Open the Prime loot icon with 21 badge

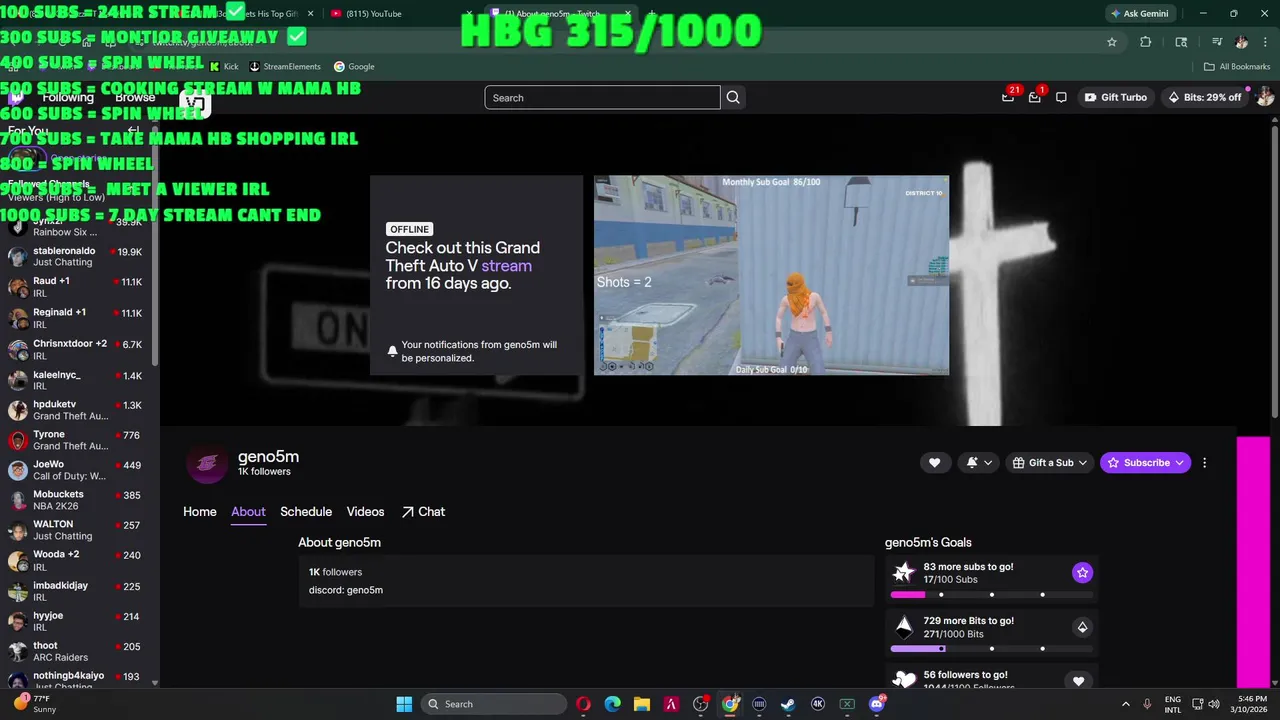click(x=1008, y=97)
